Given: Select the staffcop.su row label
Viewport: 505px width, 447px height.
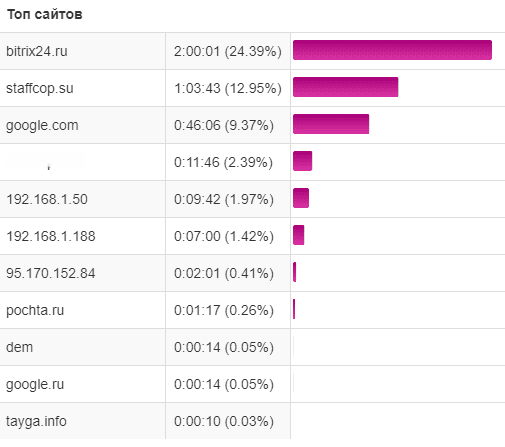Looking at the screenshot, I should pos(39,88).
